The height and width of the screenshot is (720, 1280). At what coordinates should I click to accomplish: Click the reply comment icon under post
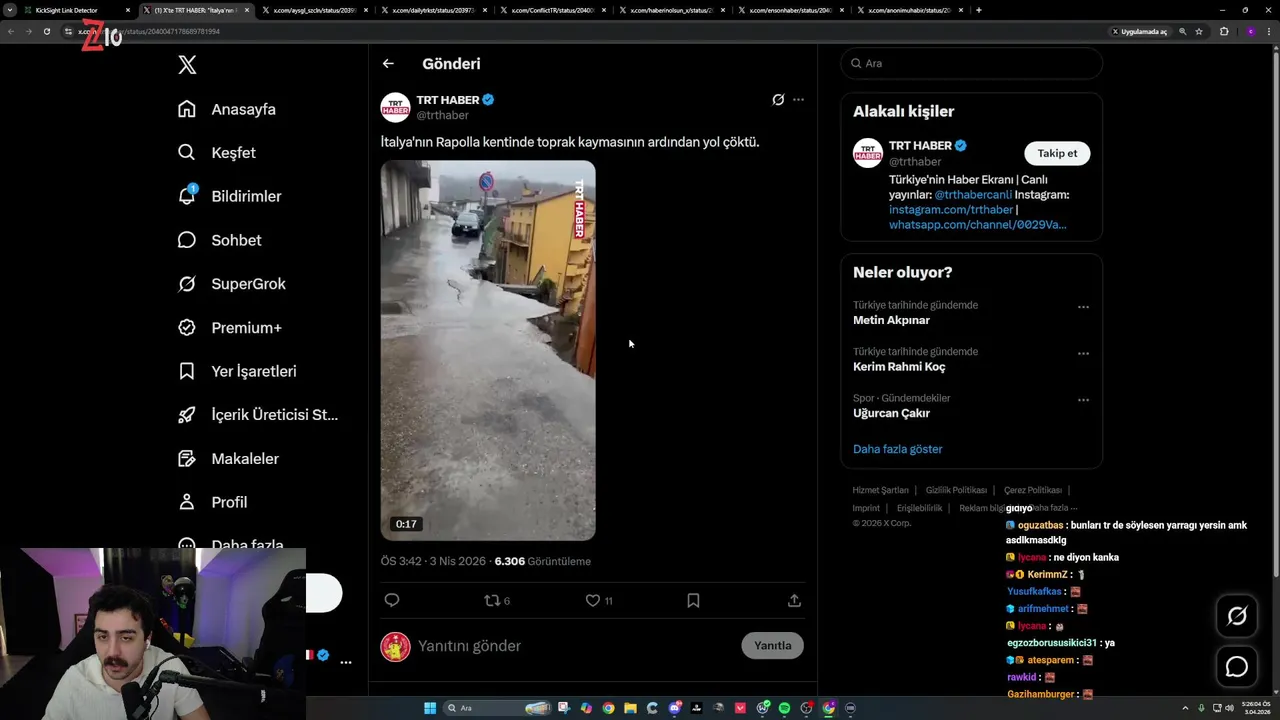(x=392, y=600)
